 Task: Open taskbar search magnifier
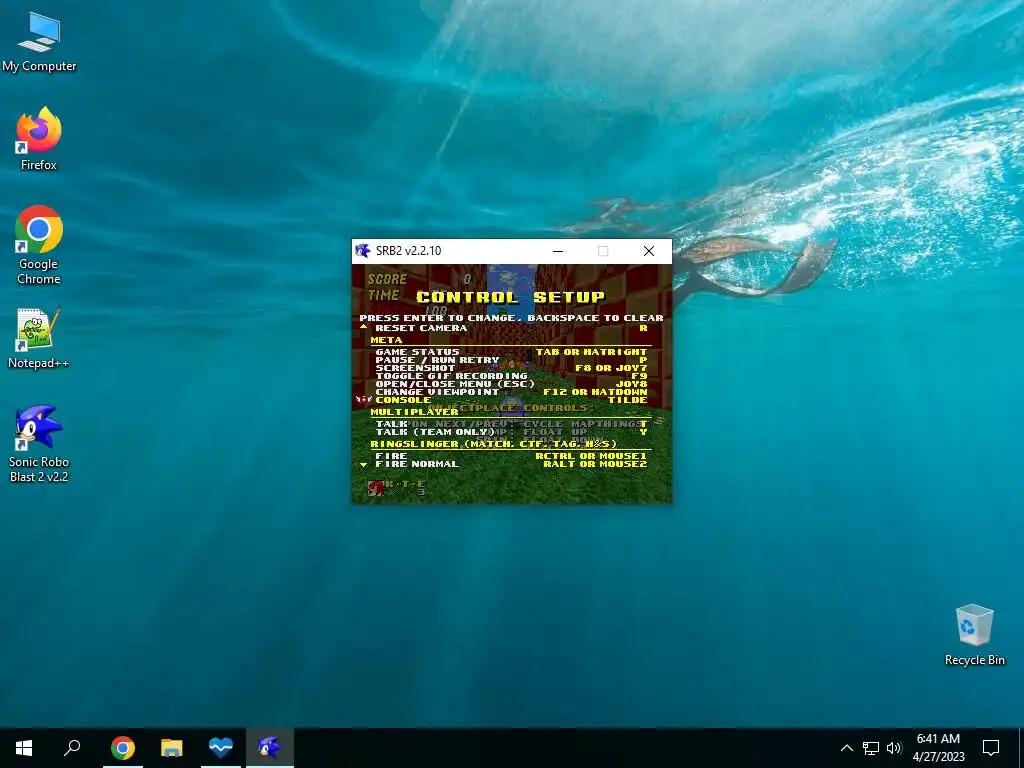coord(72,748)
